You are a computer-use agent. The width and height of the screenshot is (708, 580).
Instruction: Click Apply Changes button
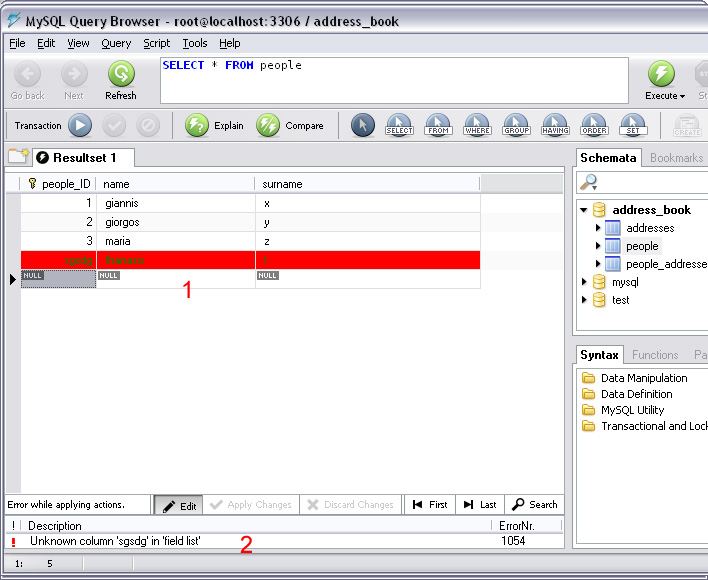point(251,505)
